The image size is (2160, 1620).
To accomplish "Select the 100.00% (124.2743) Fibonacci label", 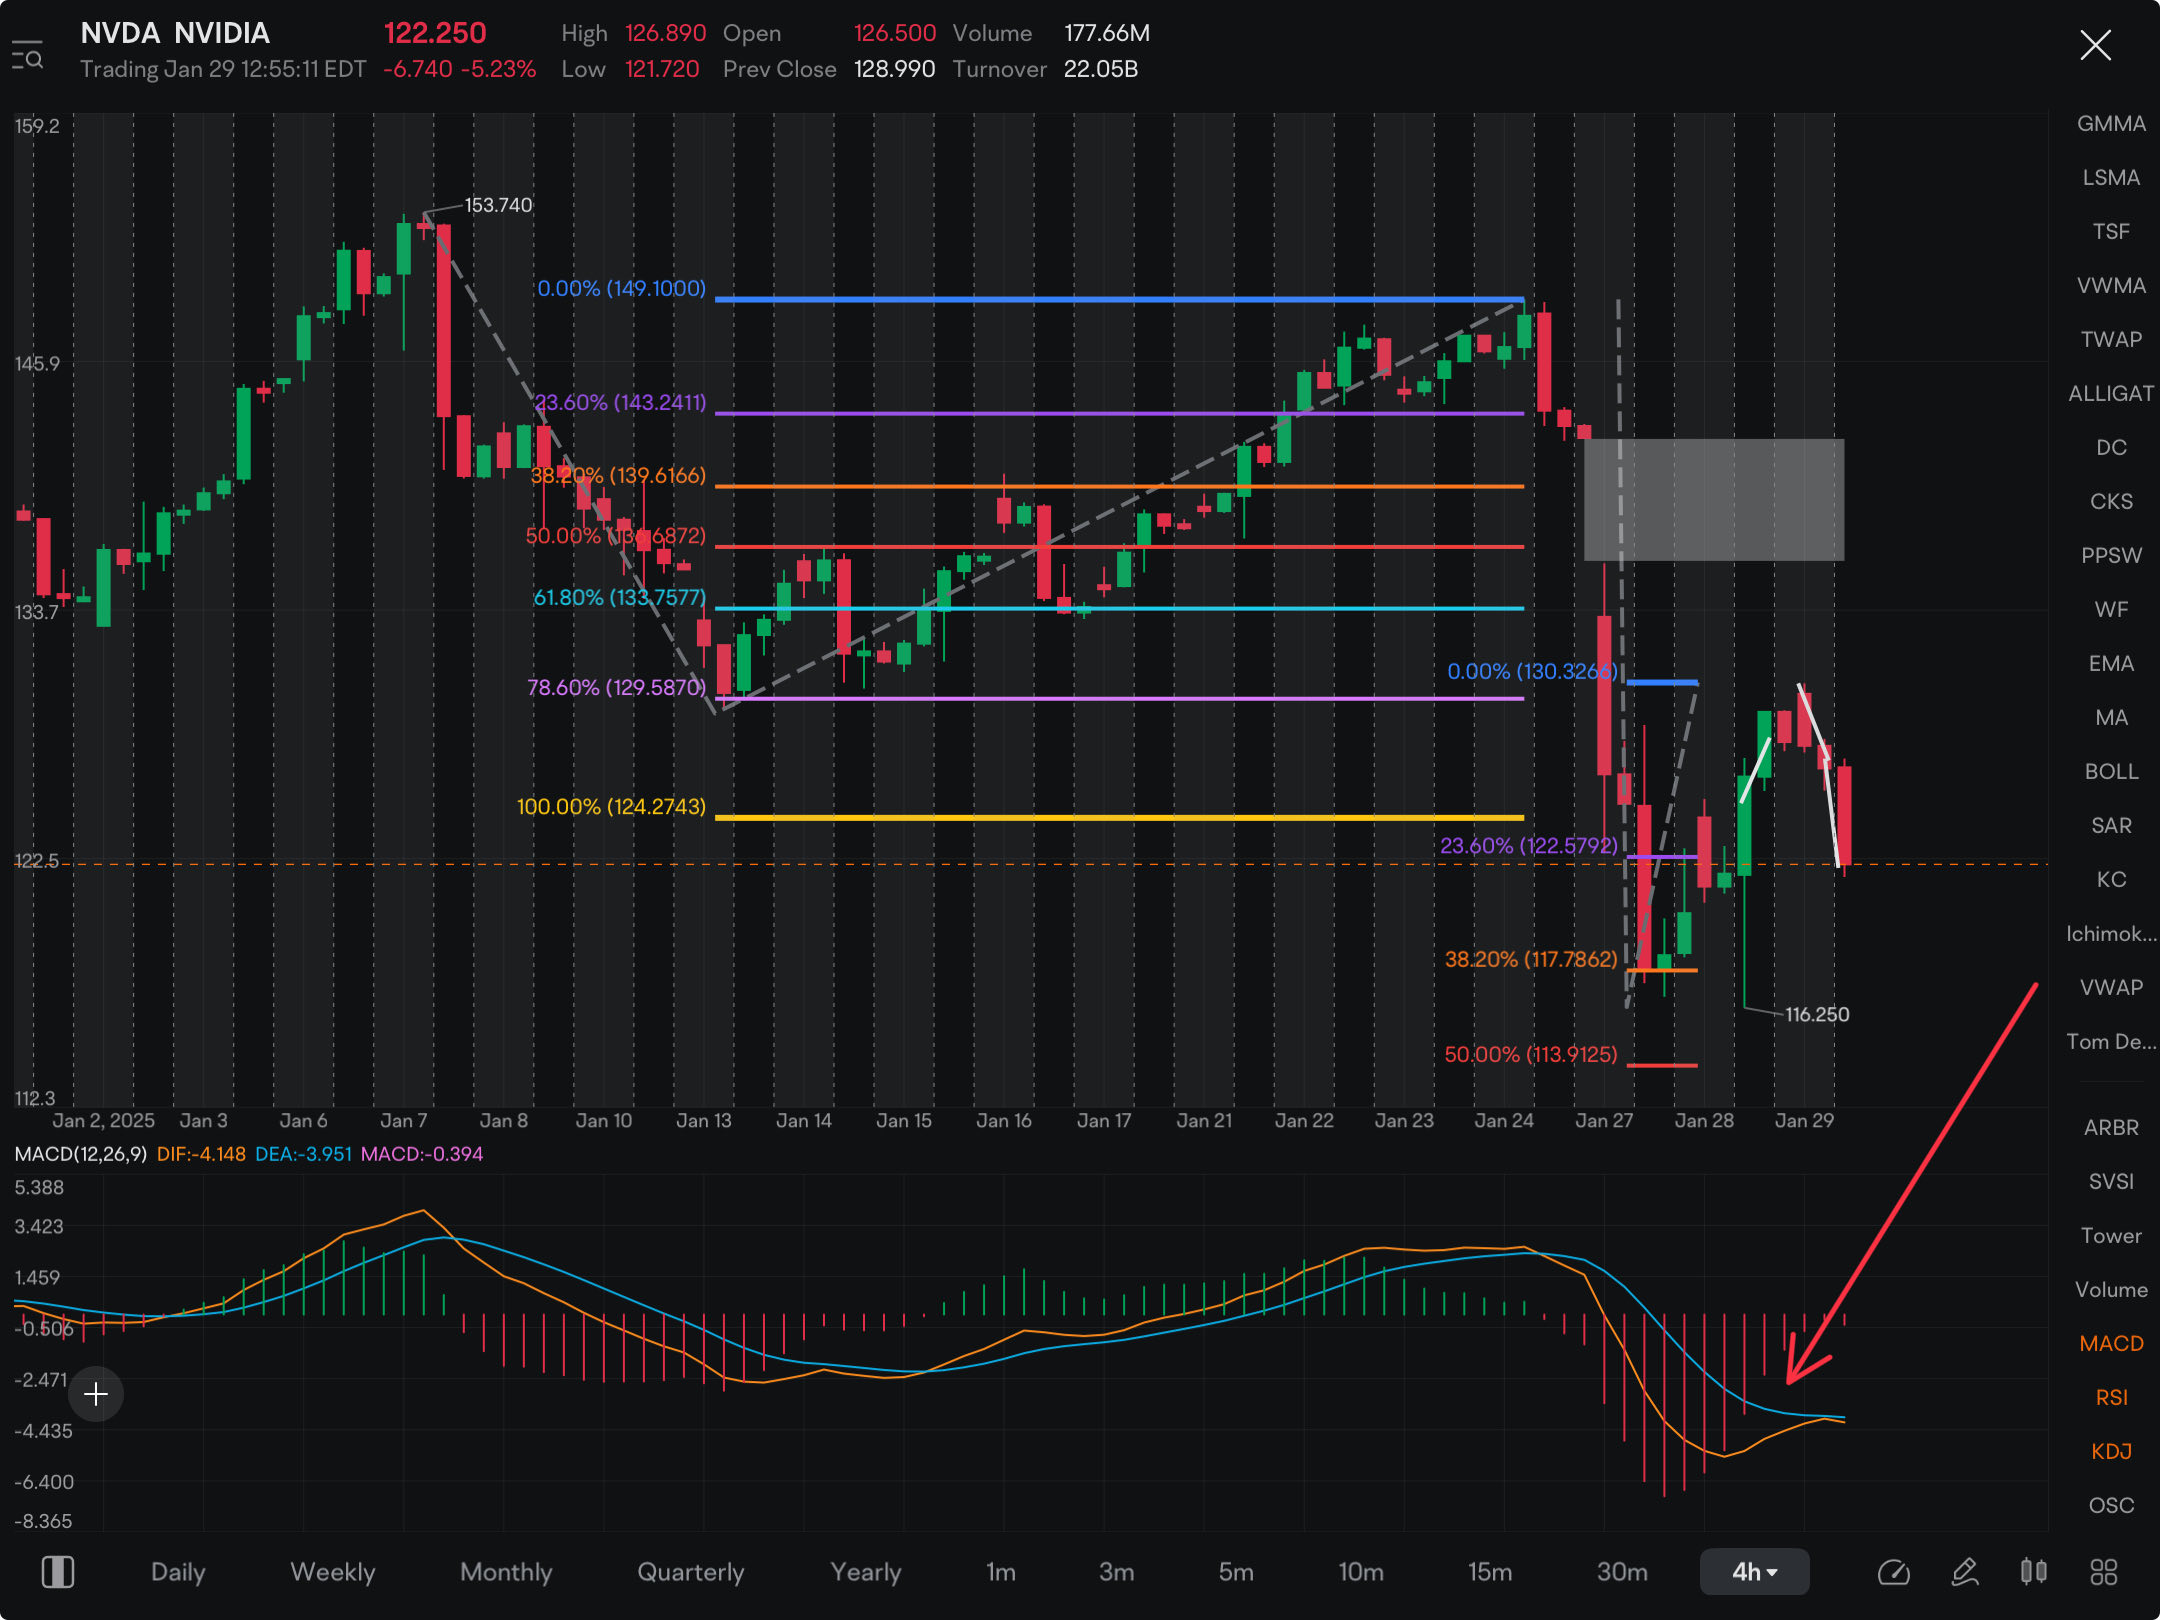I will pos(611,806).
